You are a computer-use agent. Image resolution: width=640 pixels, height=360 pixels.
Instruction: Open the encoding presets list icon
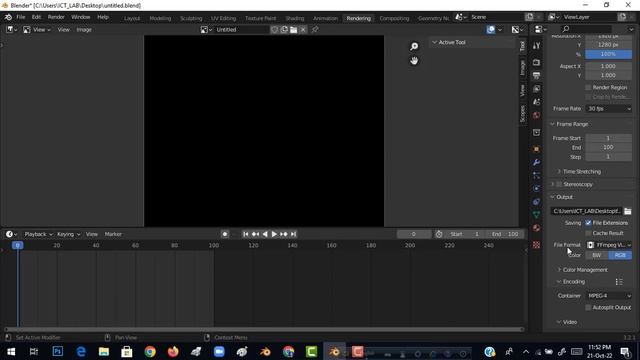[x=619, y=282]
